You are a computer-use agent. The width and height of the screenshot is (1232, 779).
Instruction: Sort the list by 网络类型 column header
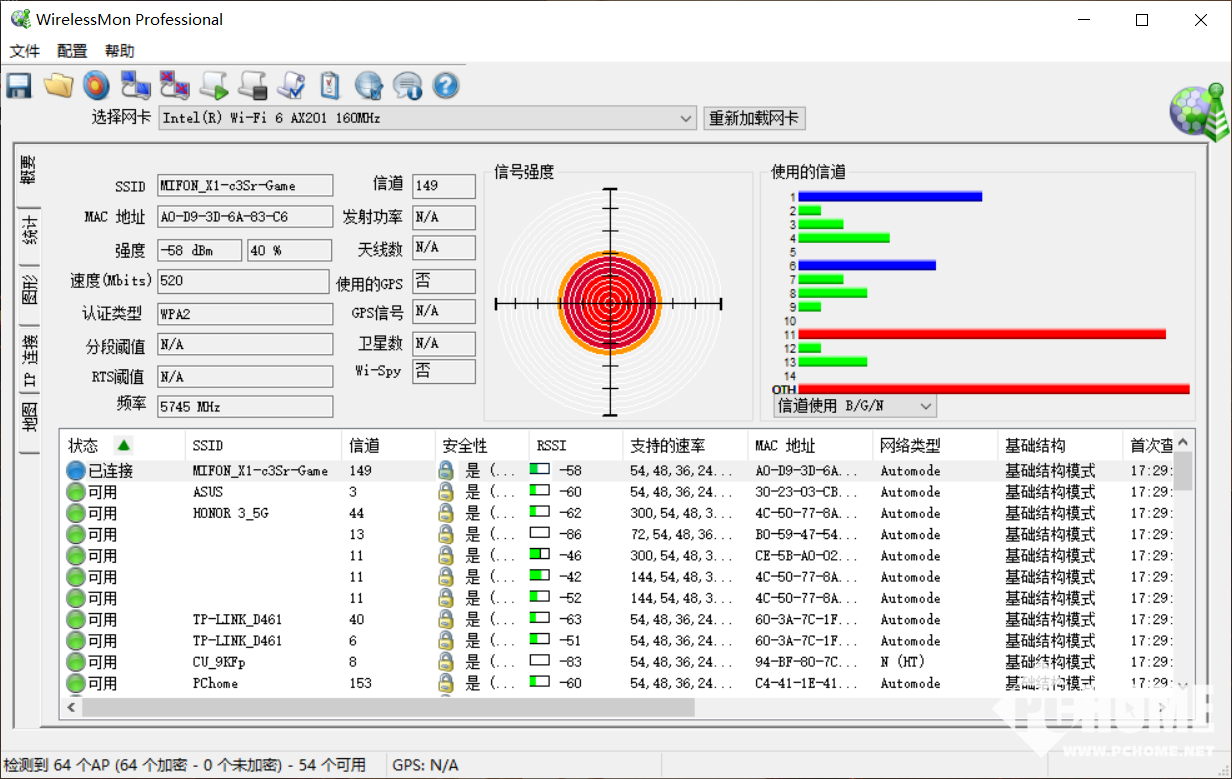click(x=934, y=445)
